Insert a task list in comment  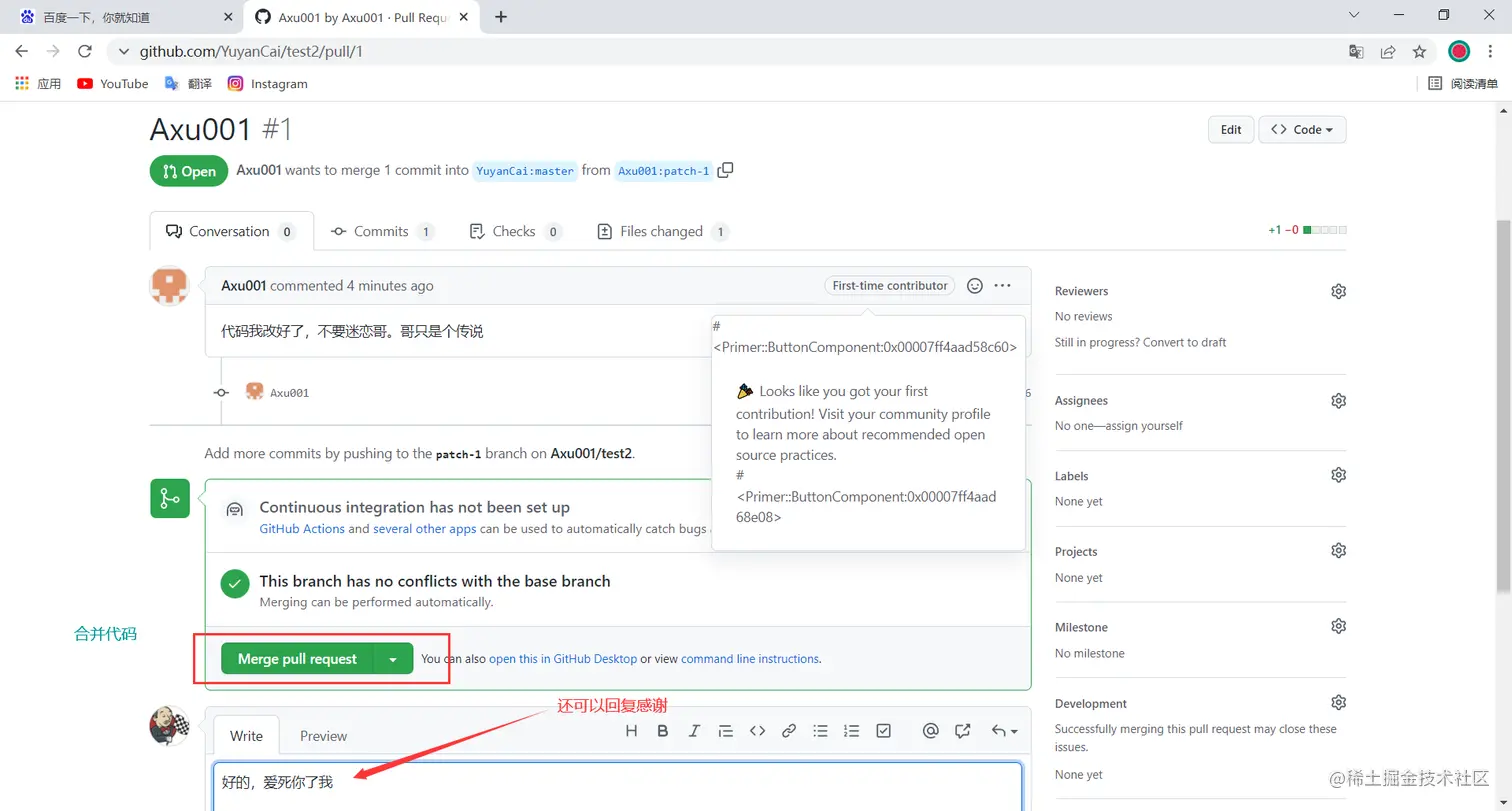pos(883,731)
